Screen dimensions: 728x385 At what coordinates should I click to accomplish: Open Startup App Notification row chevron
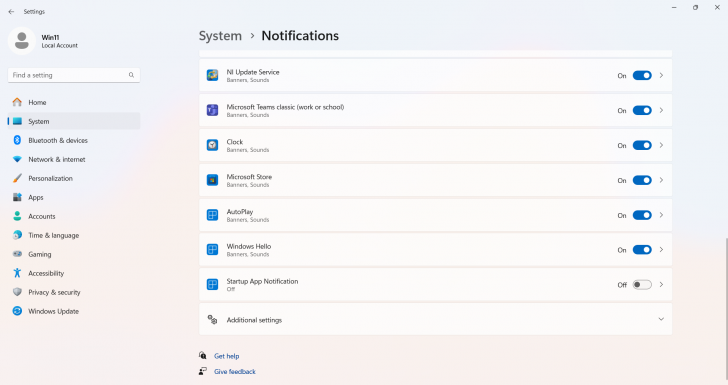coord(661,285)
